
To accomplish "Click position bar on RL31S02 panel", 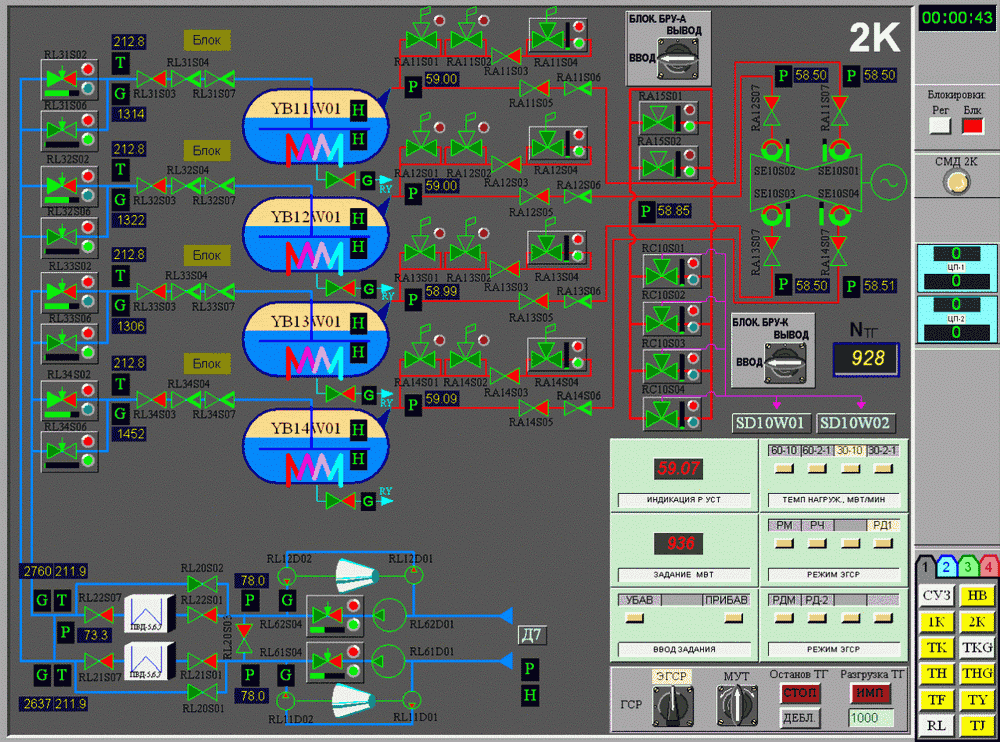I will 61,93.
